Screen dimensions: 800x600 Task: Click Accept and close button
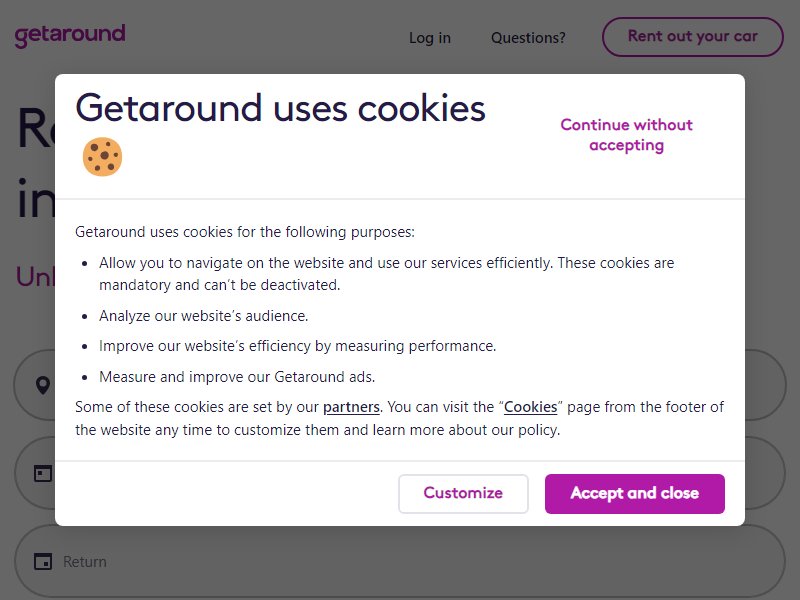point(635,493)
